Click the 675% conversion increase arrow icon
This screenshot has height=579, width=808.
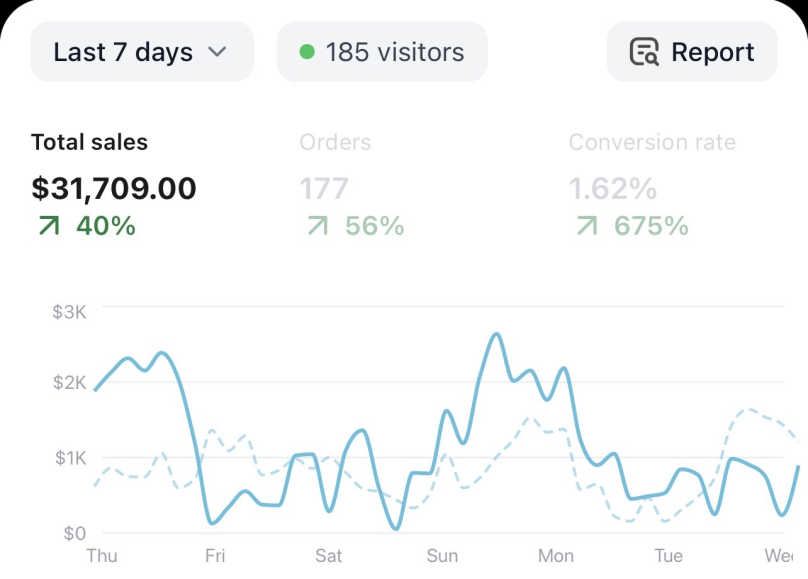pyautogui.click(x=587, y=226)
